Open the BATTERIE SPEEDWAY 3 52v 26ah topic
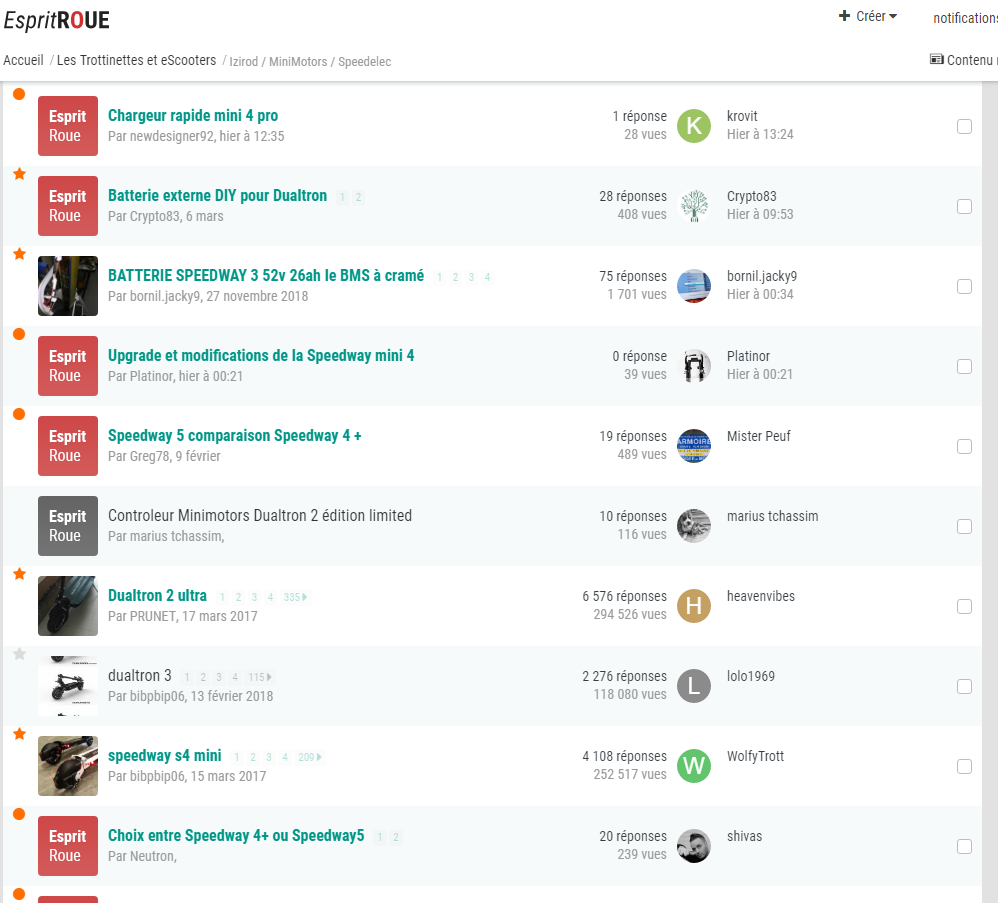Screen dimensions: 998x903 pyautogui.click(x=266, y=276)
